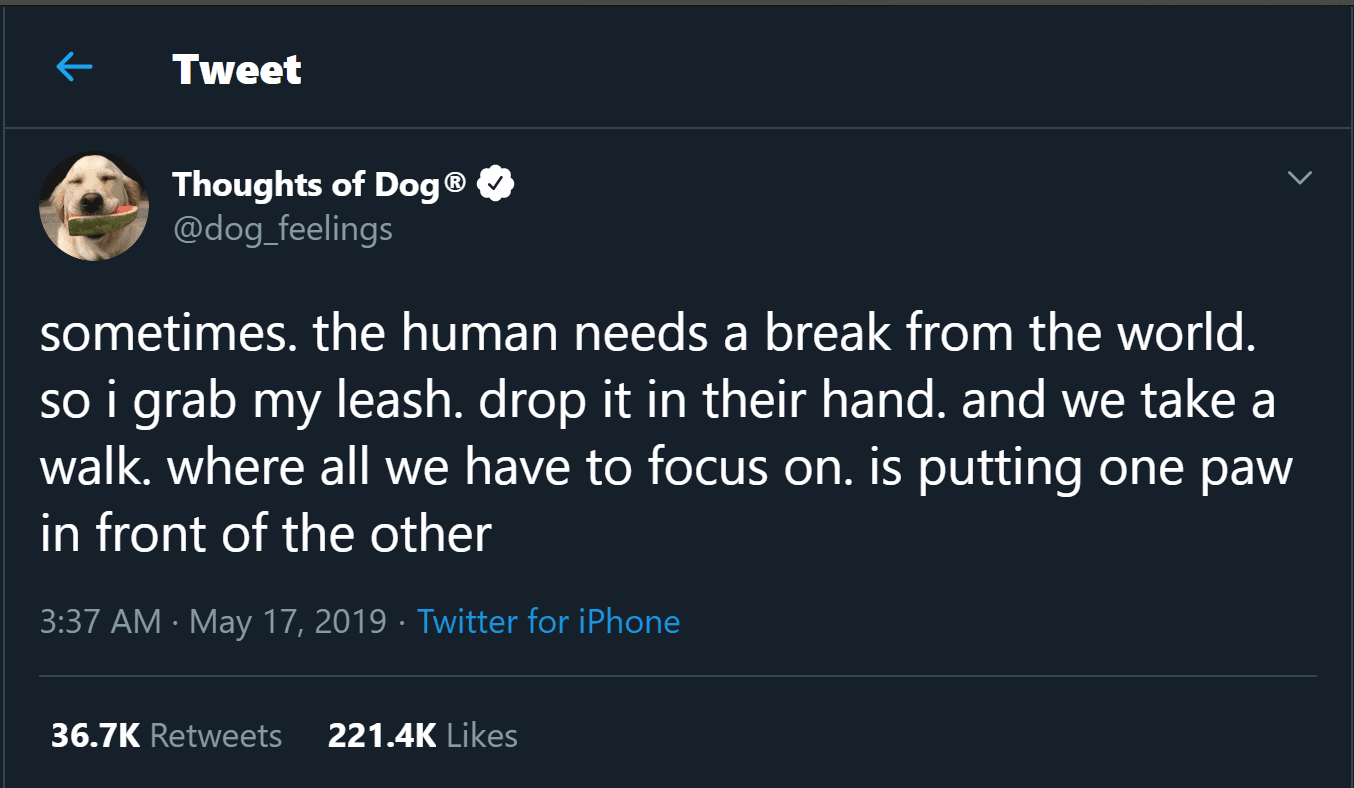Click the tweet line starting 'walk. where all'

point(666,467)
